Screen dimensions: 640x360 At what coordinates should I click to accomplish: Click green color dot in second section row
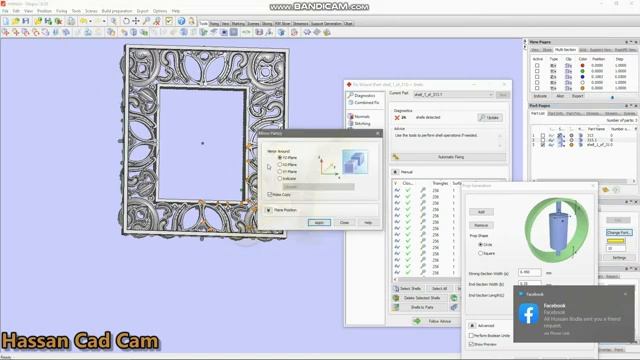582,71
